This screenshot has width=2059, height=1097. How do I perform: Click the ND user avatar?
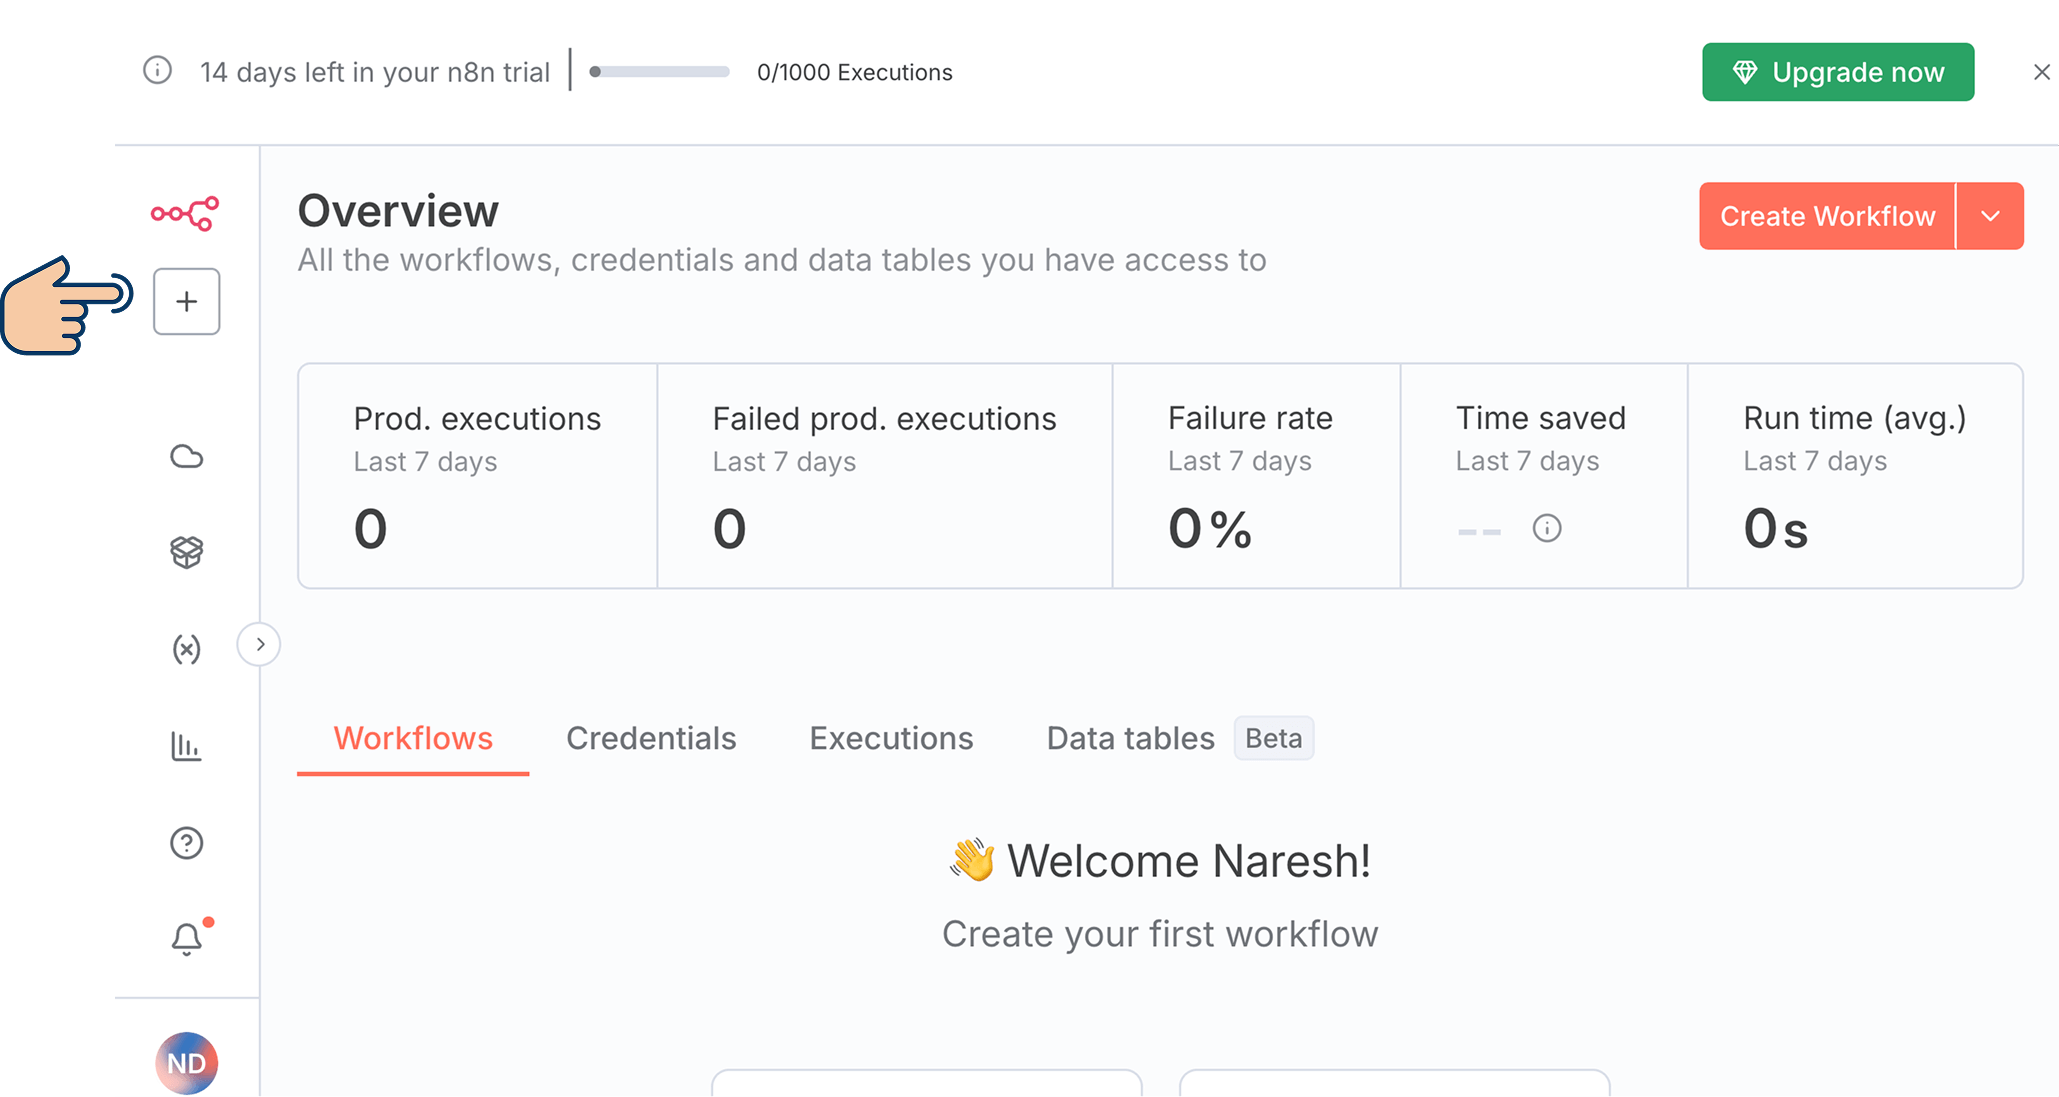click(186, 1062)
